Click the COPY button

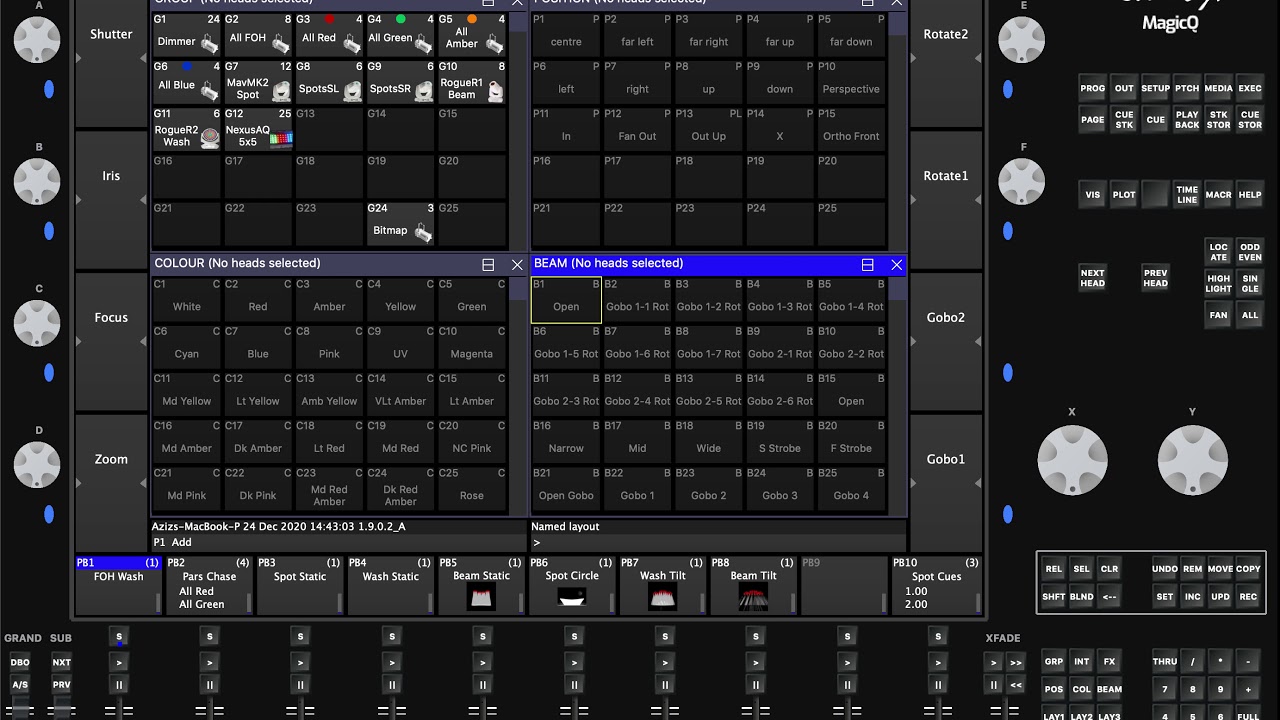[x=1248, y=569]
